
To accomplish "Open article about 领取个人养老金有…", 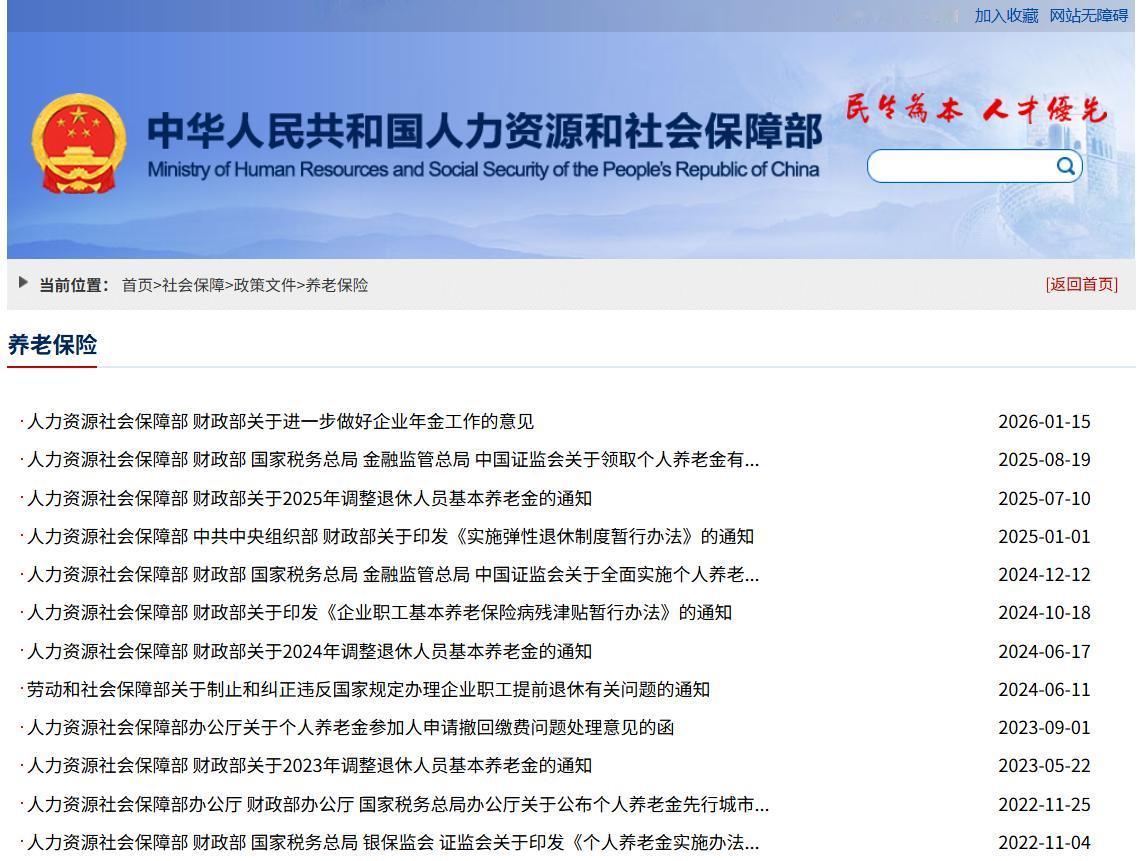I will pyautogui.click(x=393, y=460).
